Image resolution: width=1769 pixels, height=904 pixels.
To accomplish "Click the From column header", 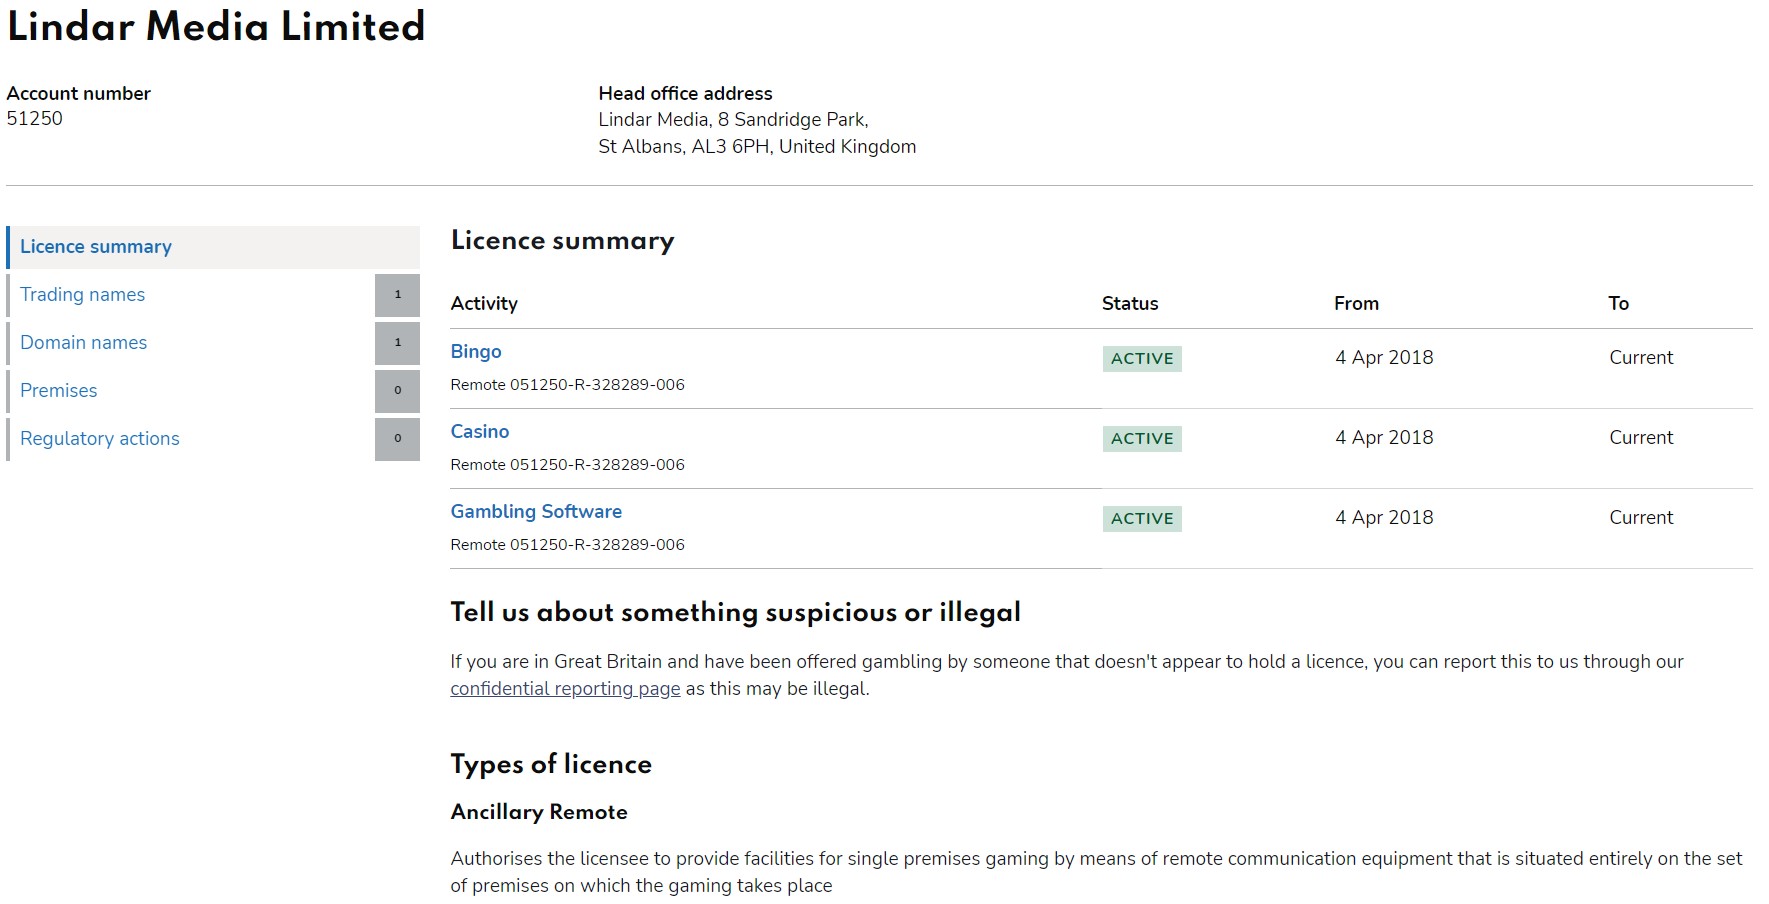I will click(x=1356, y=304).
